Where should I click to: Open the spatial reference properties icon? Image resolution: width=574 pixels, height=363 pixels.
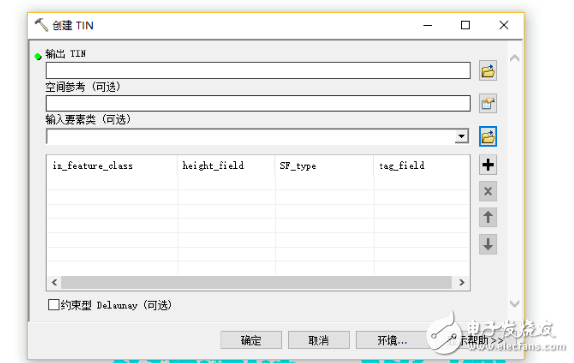pyautogui.click(x=488, y=104)
